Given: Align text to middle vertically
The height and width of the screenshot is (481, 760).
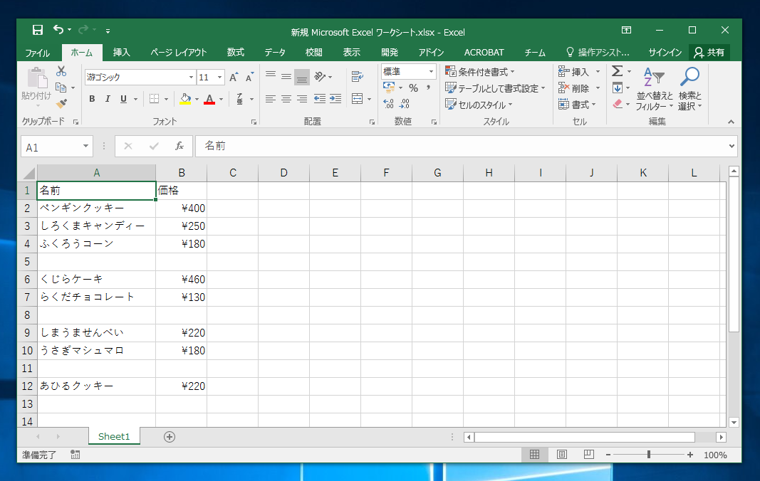Looking at the screenshot, I should 286,76.
